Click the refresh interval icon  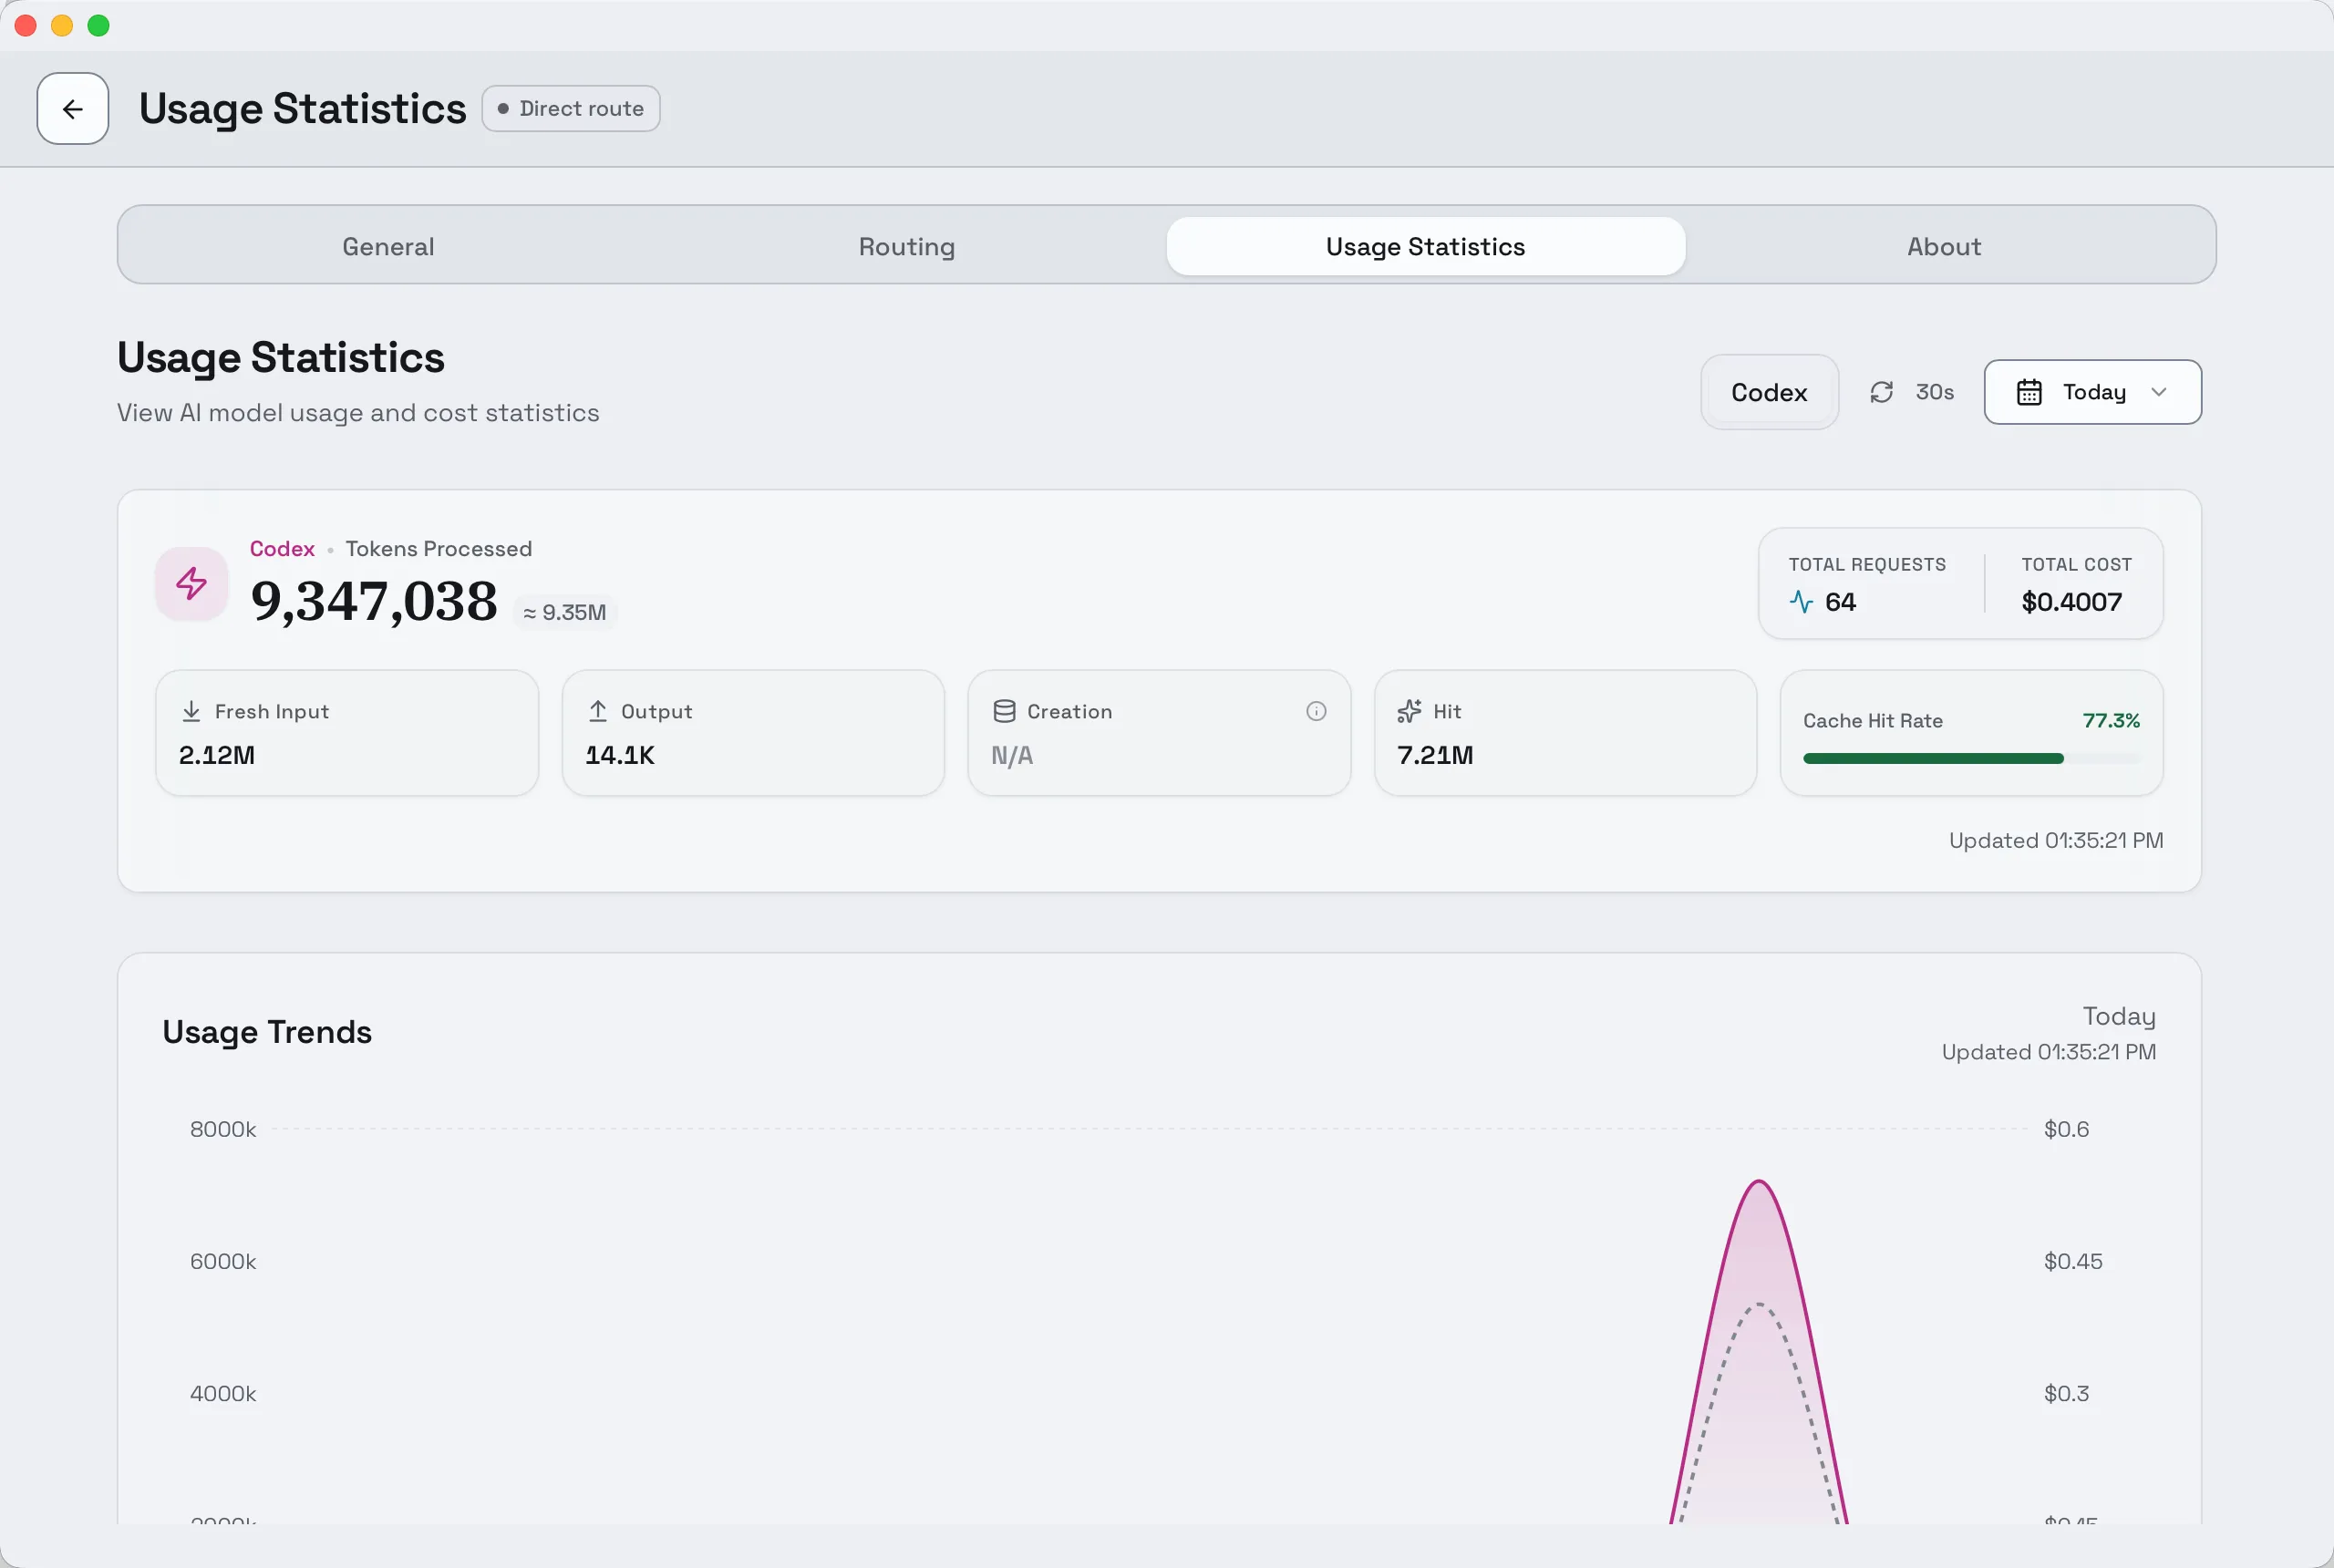(1882, 392)
